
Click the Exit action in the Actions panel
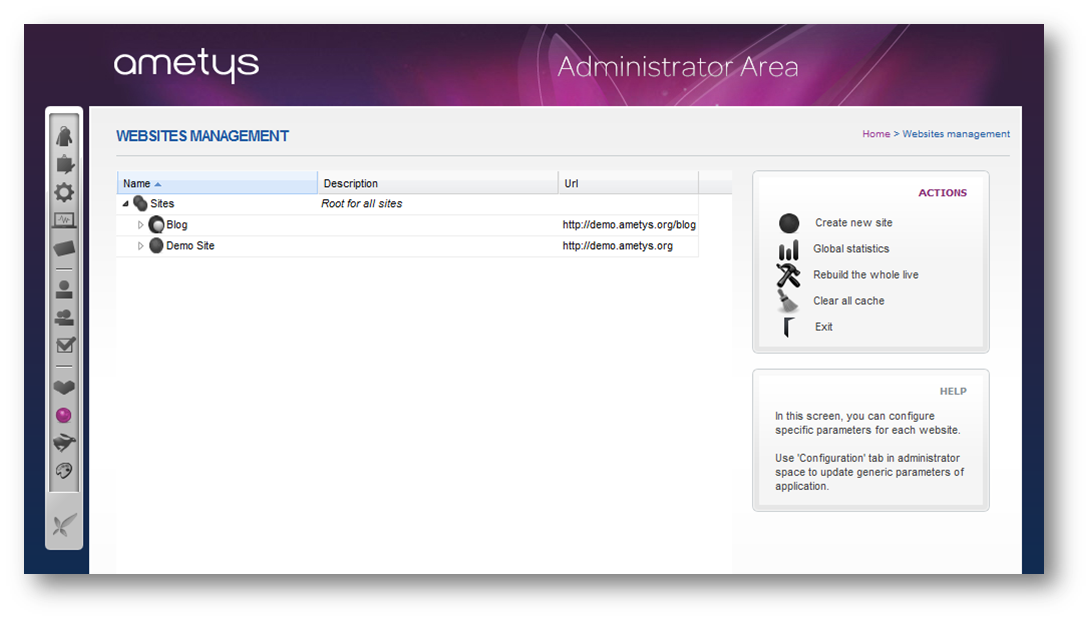coord(823,326)
